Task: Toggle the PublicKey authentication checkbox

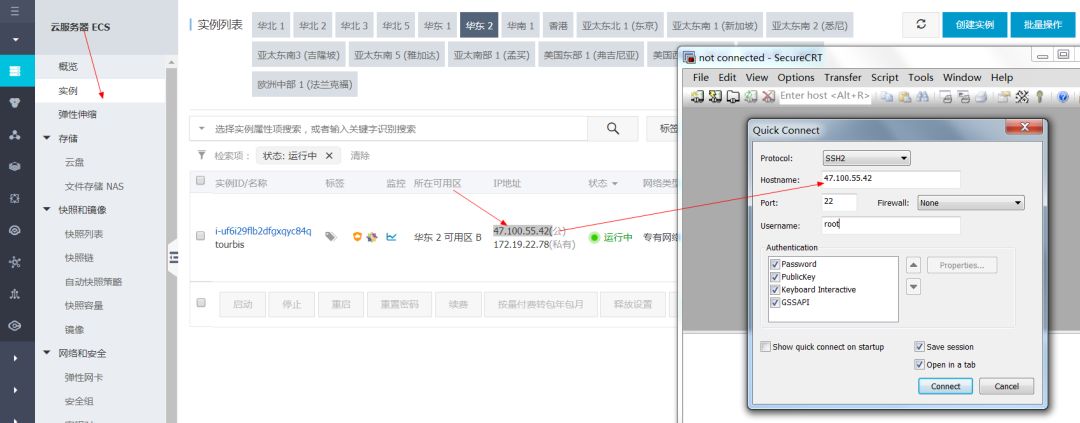Action: coord(776,277)
